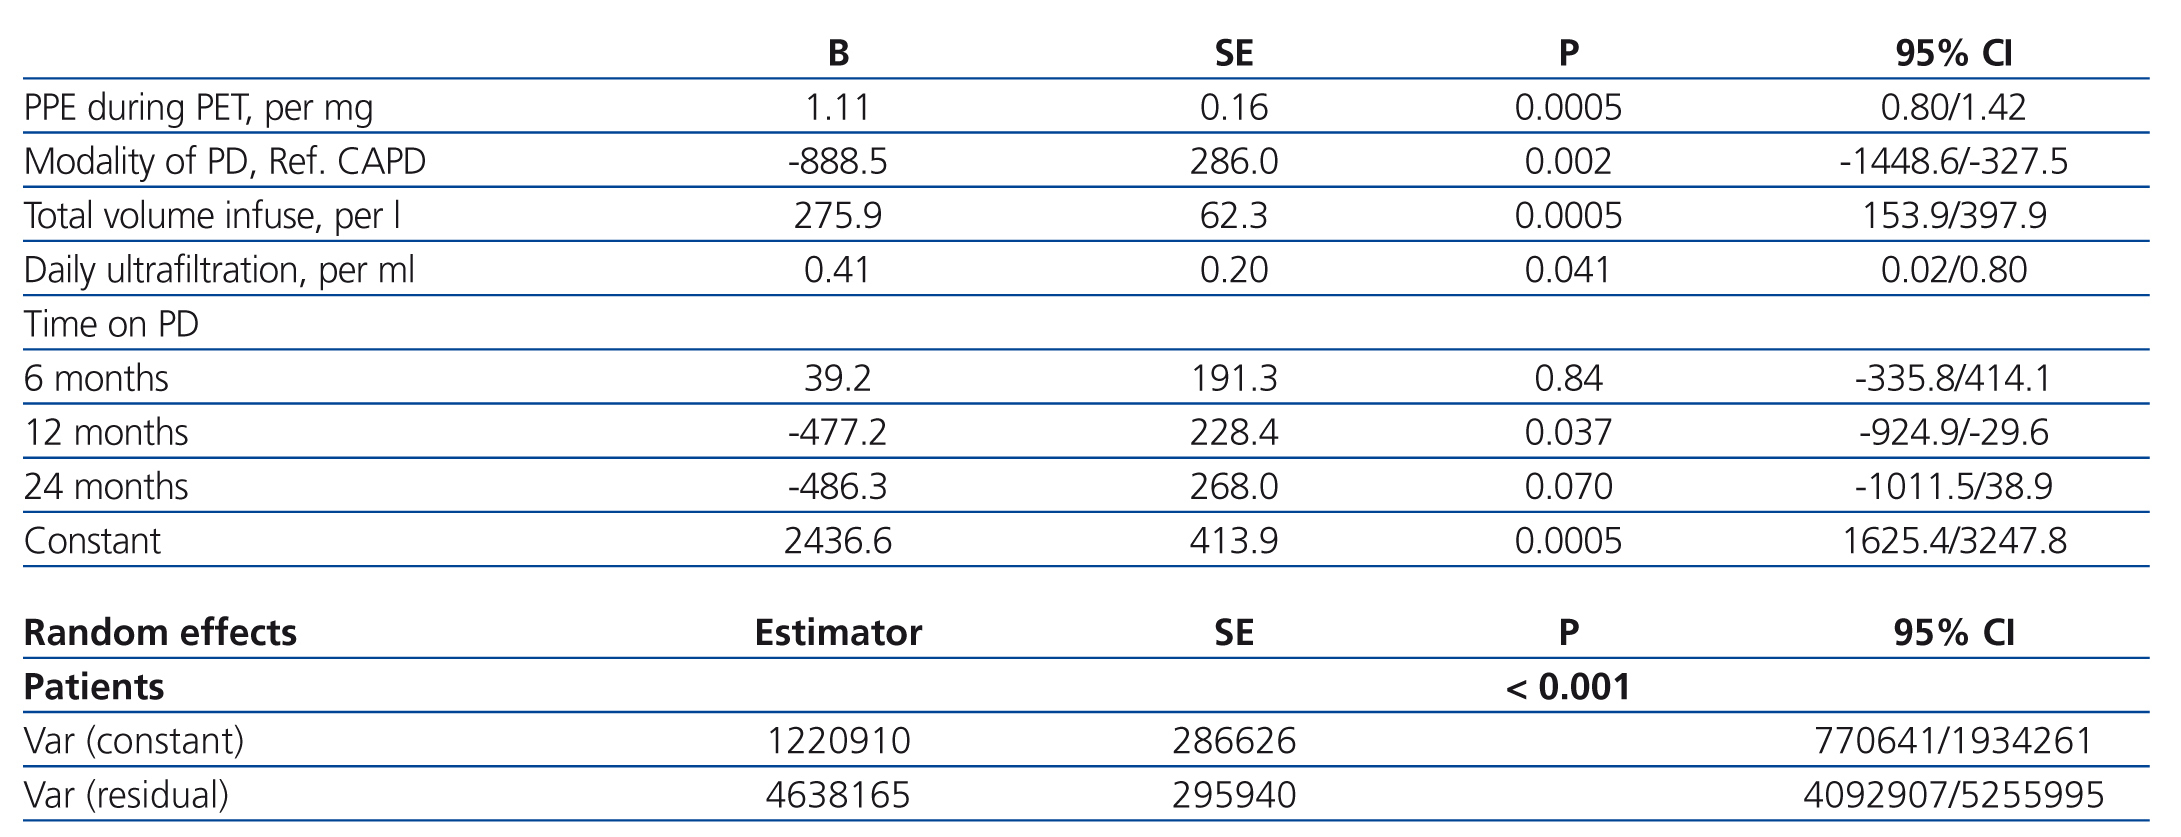
Task: Select the Modality of PD row label
Action: [225, 161]
